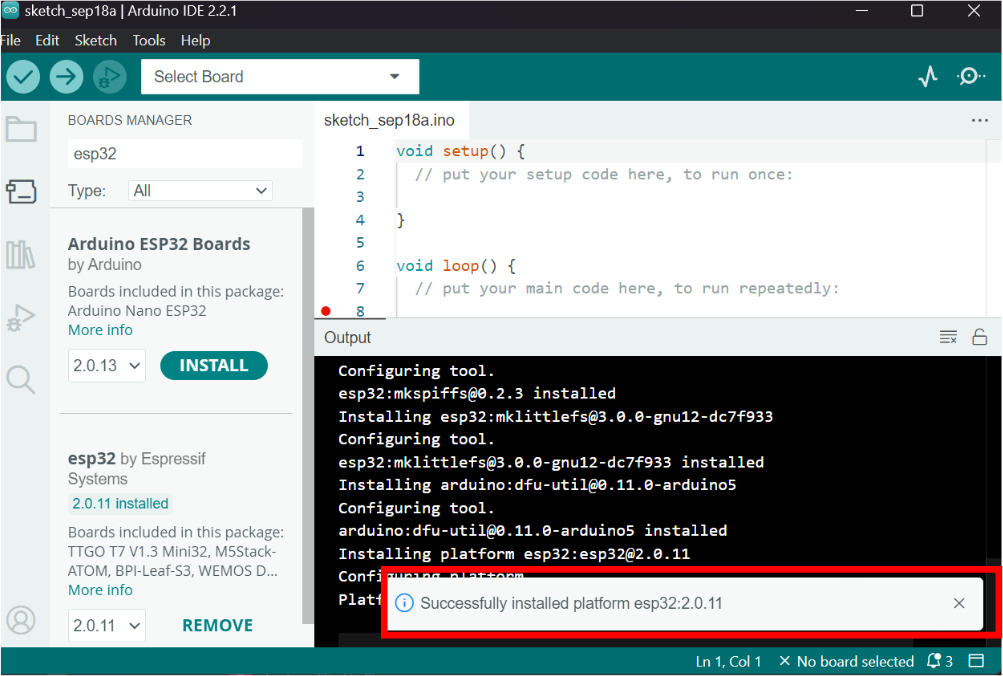Open the Library Manager sidebar icon
The image size is (1003, 676).
tap(21, 255)
